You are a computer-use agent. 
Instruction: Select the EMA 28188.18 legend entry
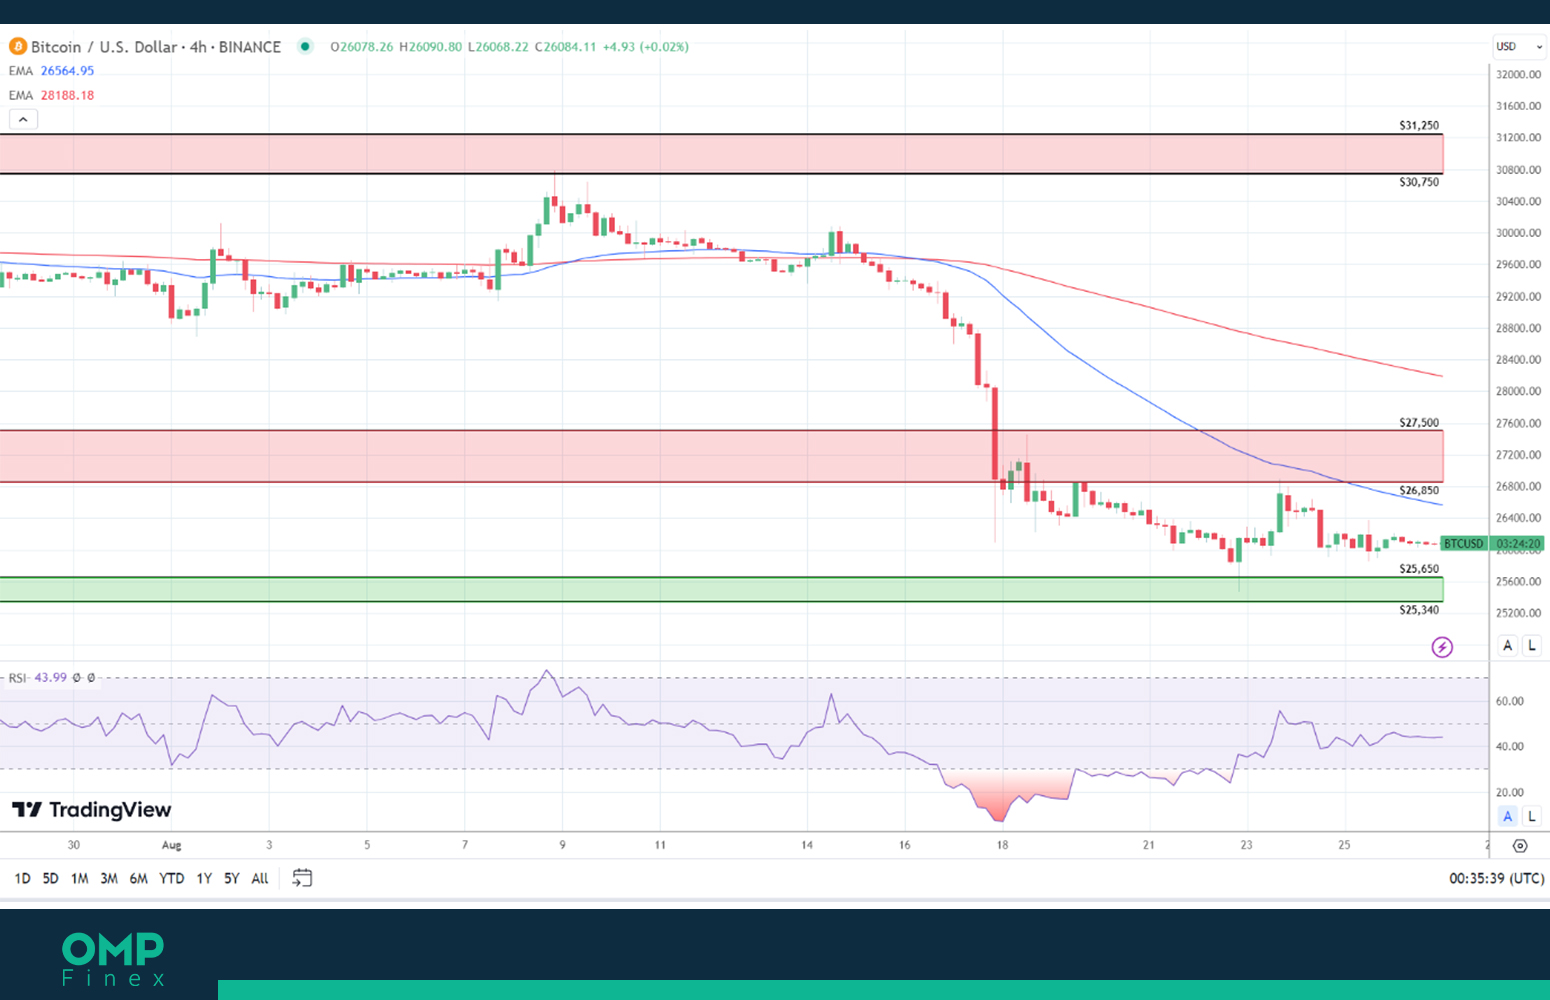coord(52,95)
